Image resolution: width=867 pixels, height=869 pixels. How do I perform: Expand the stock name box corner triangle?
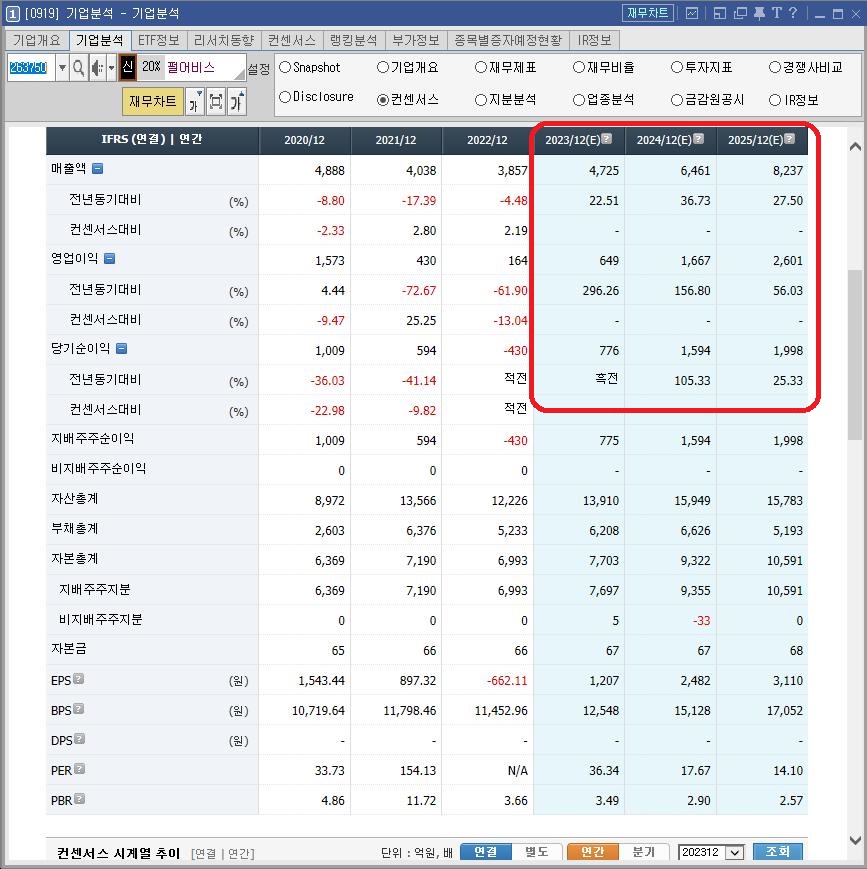[x=240, y=74]
